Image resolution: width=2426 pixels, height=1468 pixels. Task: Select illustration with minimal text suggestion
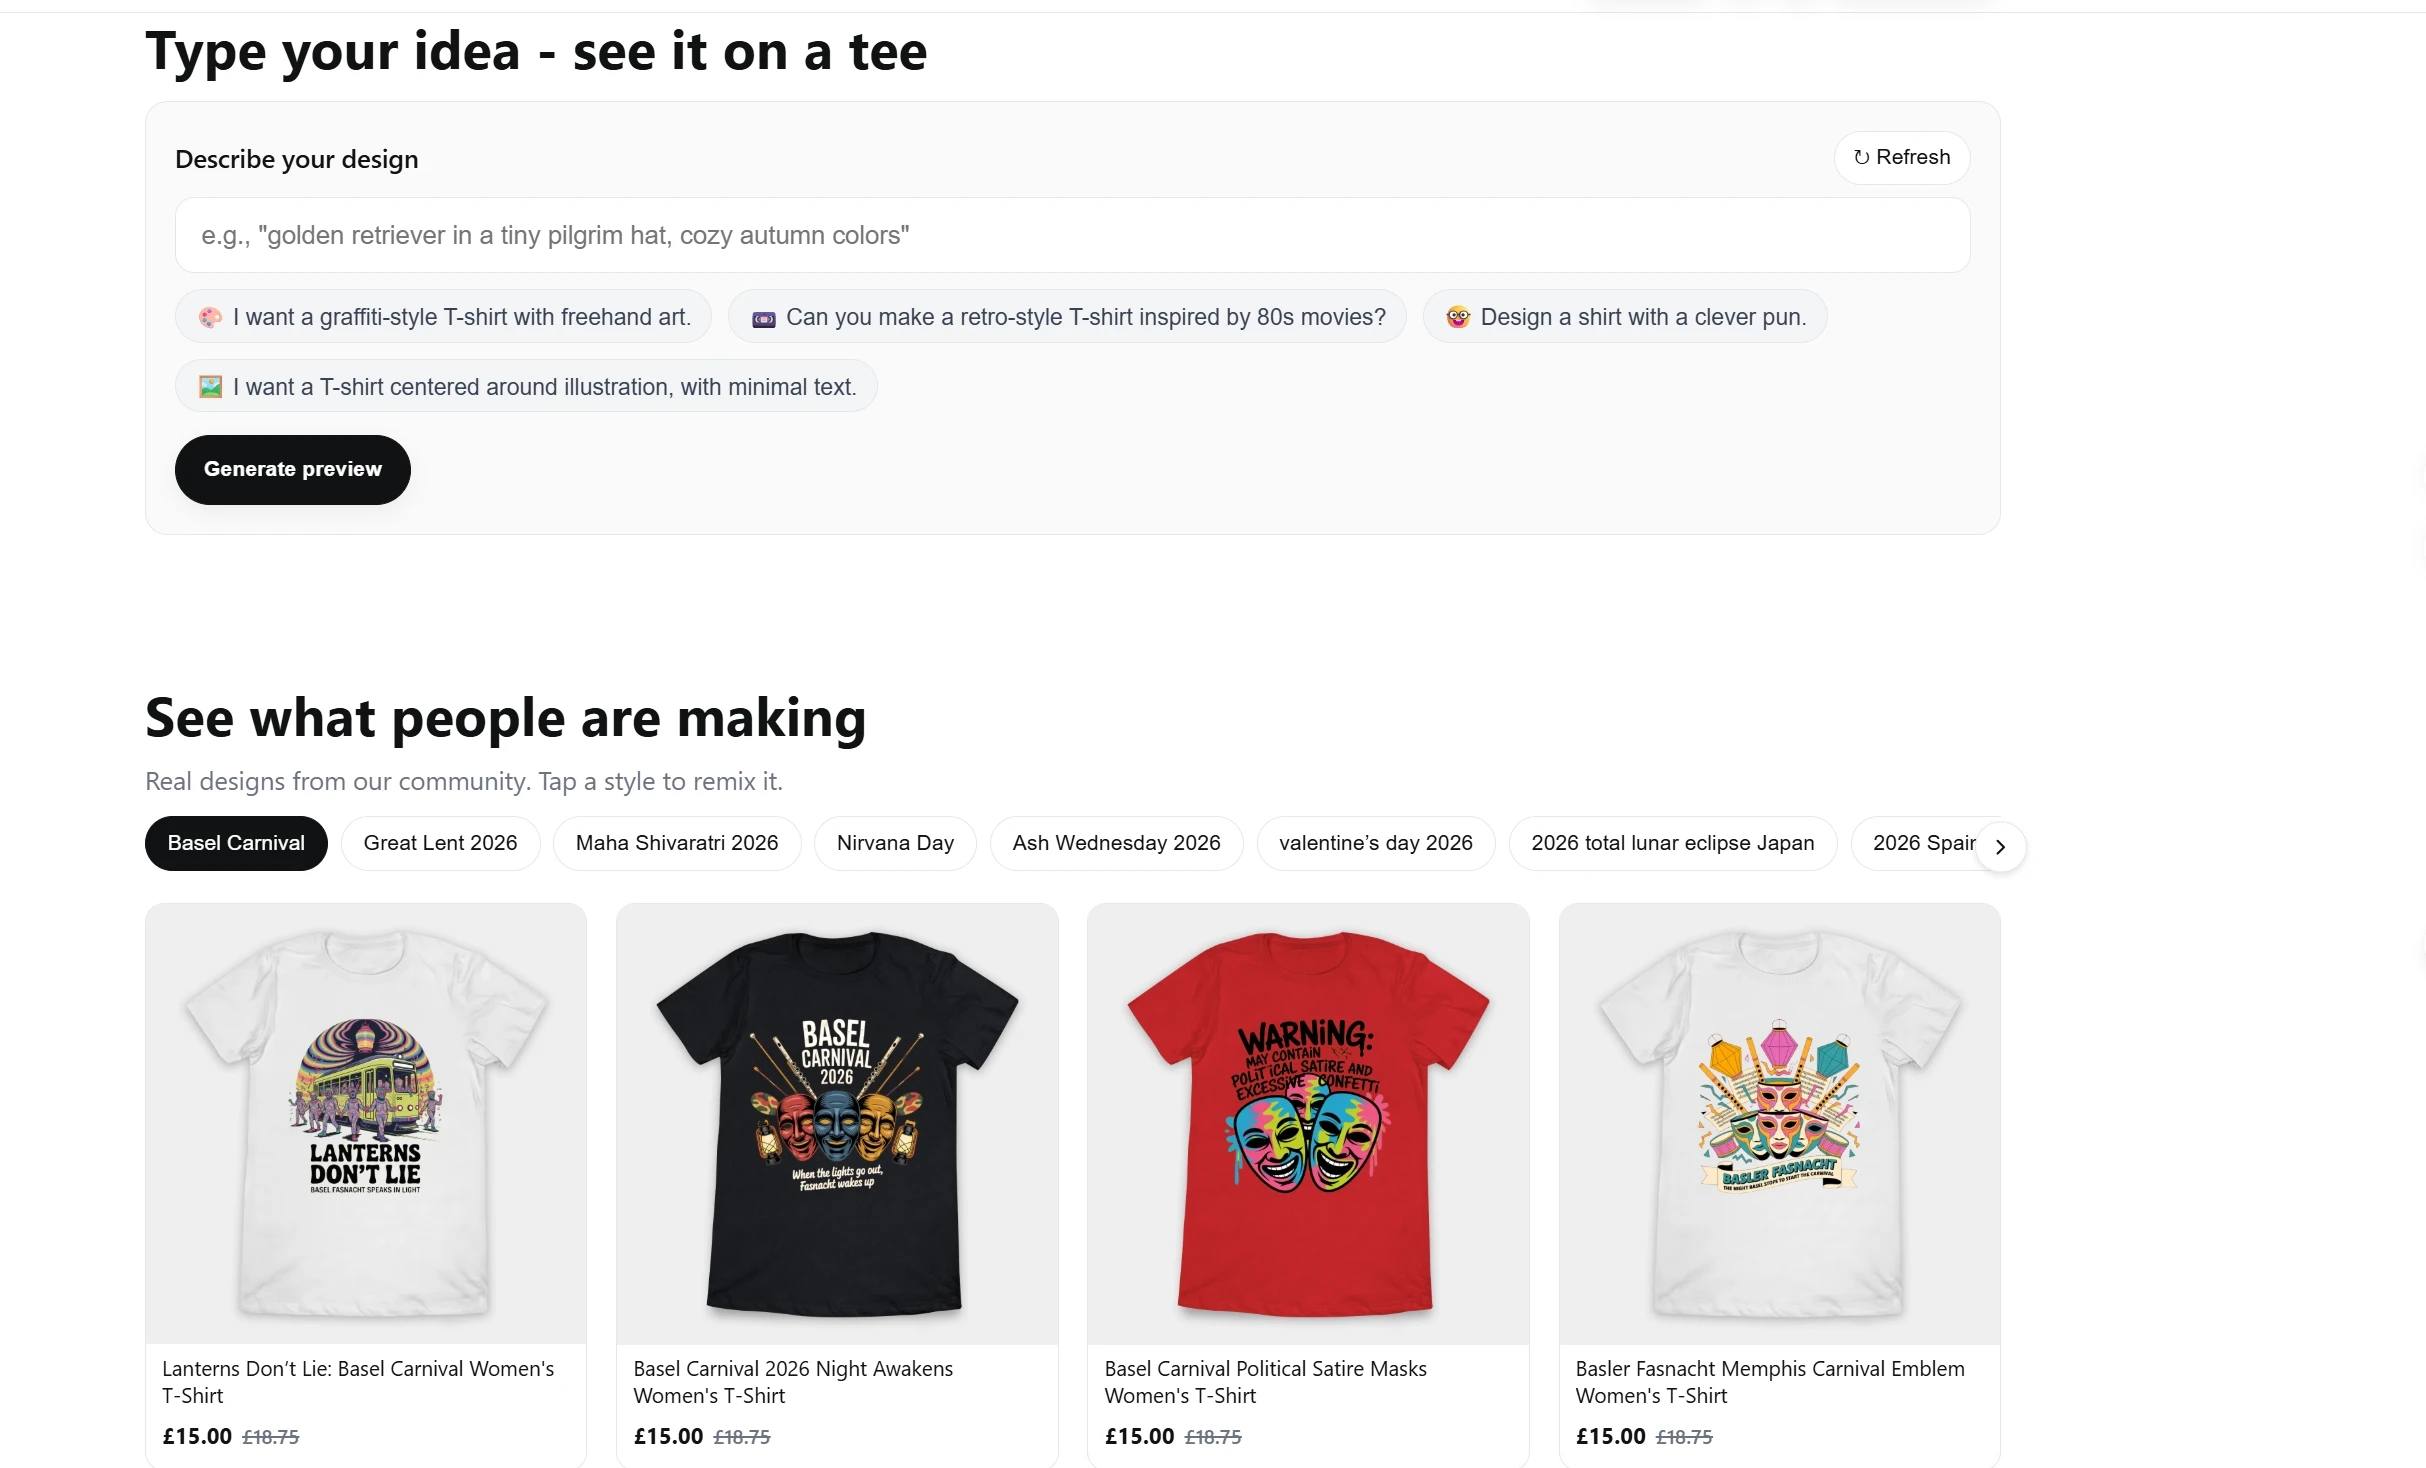526,387
